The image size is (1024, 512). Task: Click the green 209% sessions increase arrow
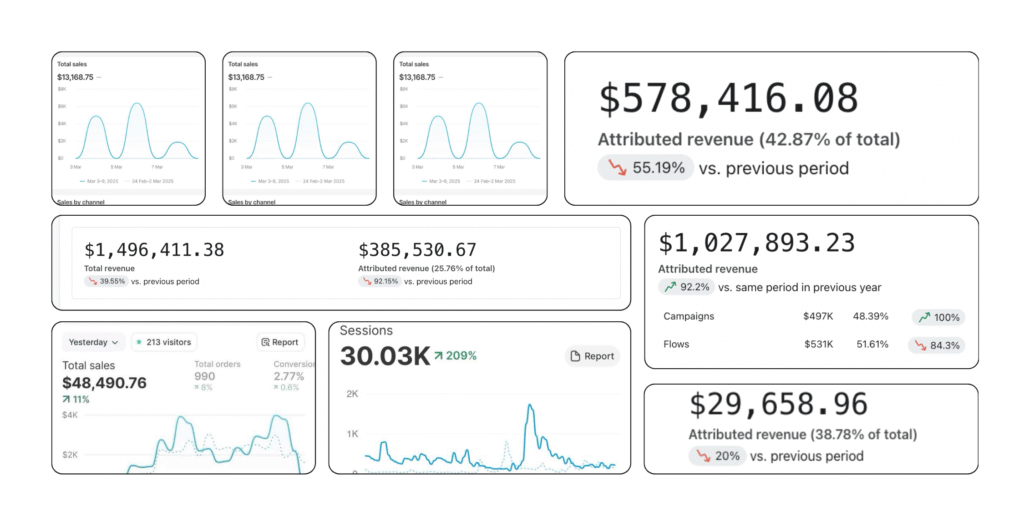pyautogui.click(x=438, y=356)
